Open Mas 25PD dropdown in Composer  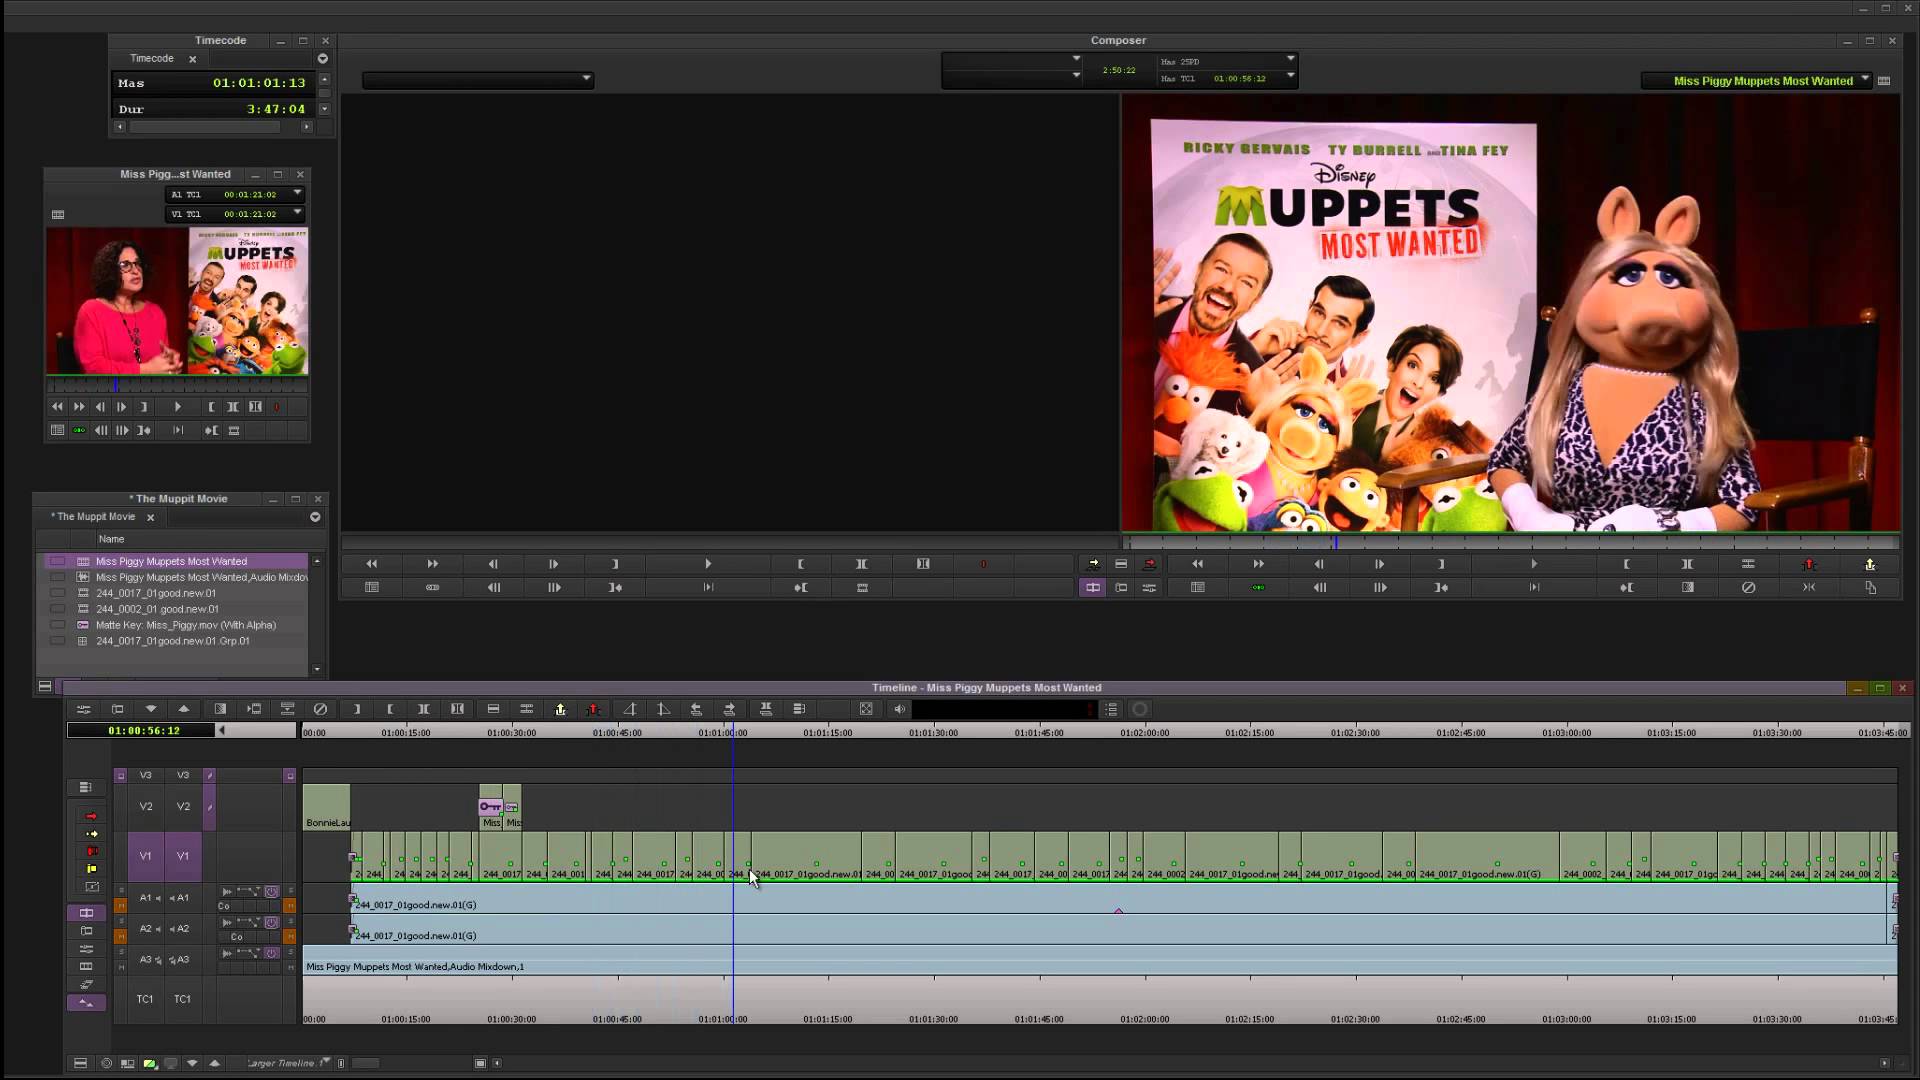point(1290,59)
